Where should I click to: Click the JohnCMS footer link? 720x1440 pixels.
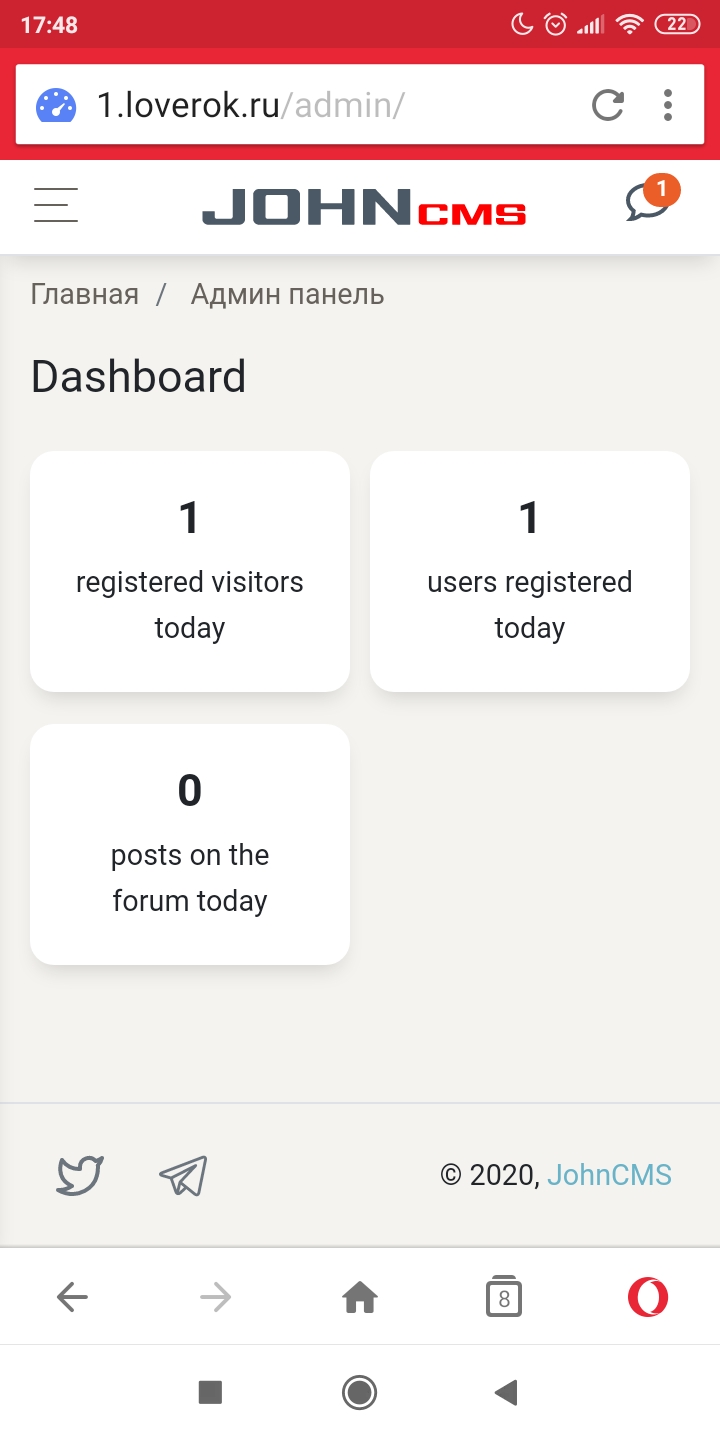pos(609,1175)
